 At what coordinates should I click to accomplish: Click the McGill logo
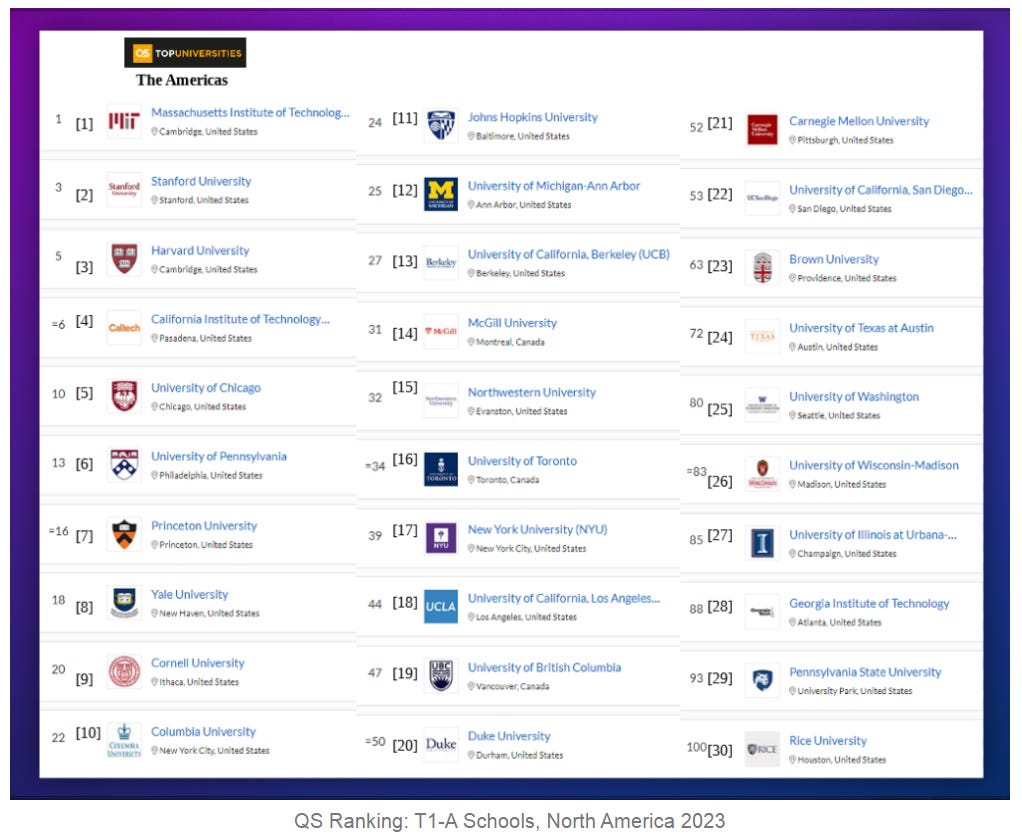pyautogui.click(x=441, y=332)
